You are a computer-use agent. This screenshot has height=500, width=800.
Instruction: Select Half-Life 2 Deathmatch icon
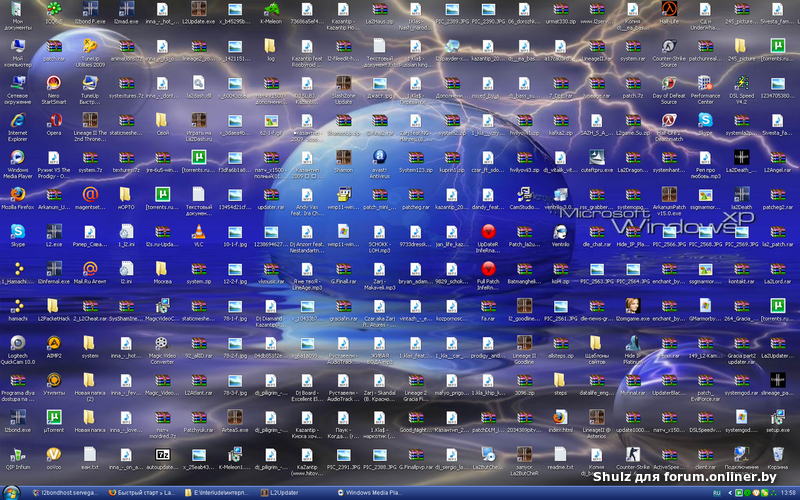point(669,120)
